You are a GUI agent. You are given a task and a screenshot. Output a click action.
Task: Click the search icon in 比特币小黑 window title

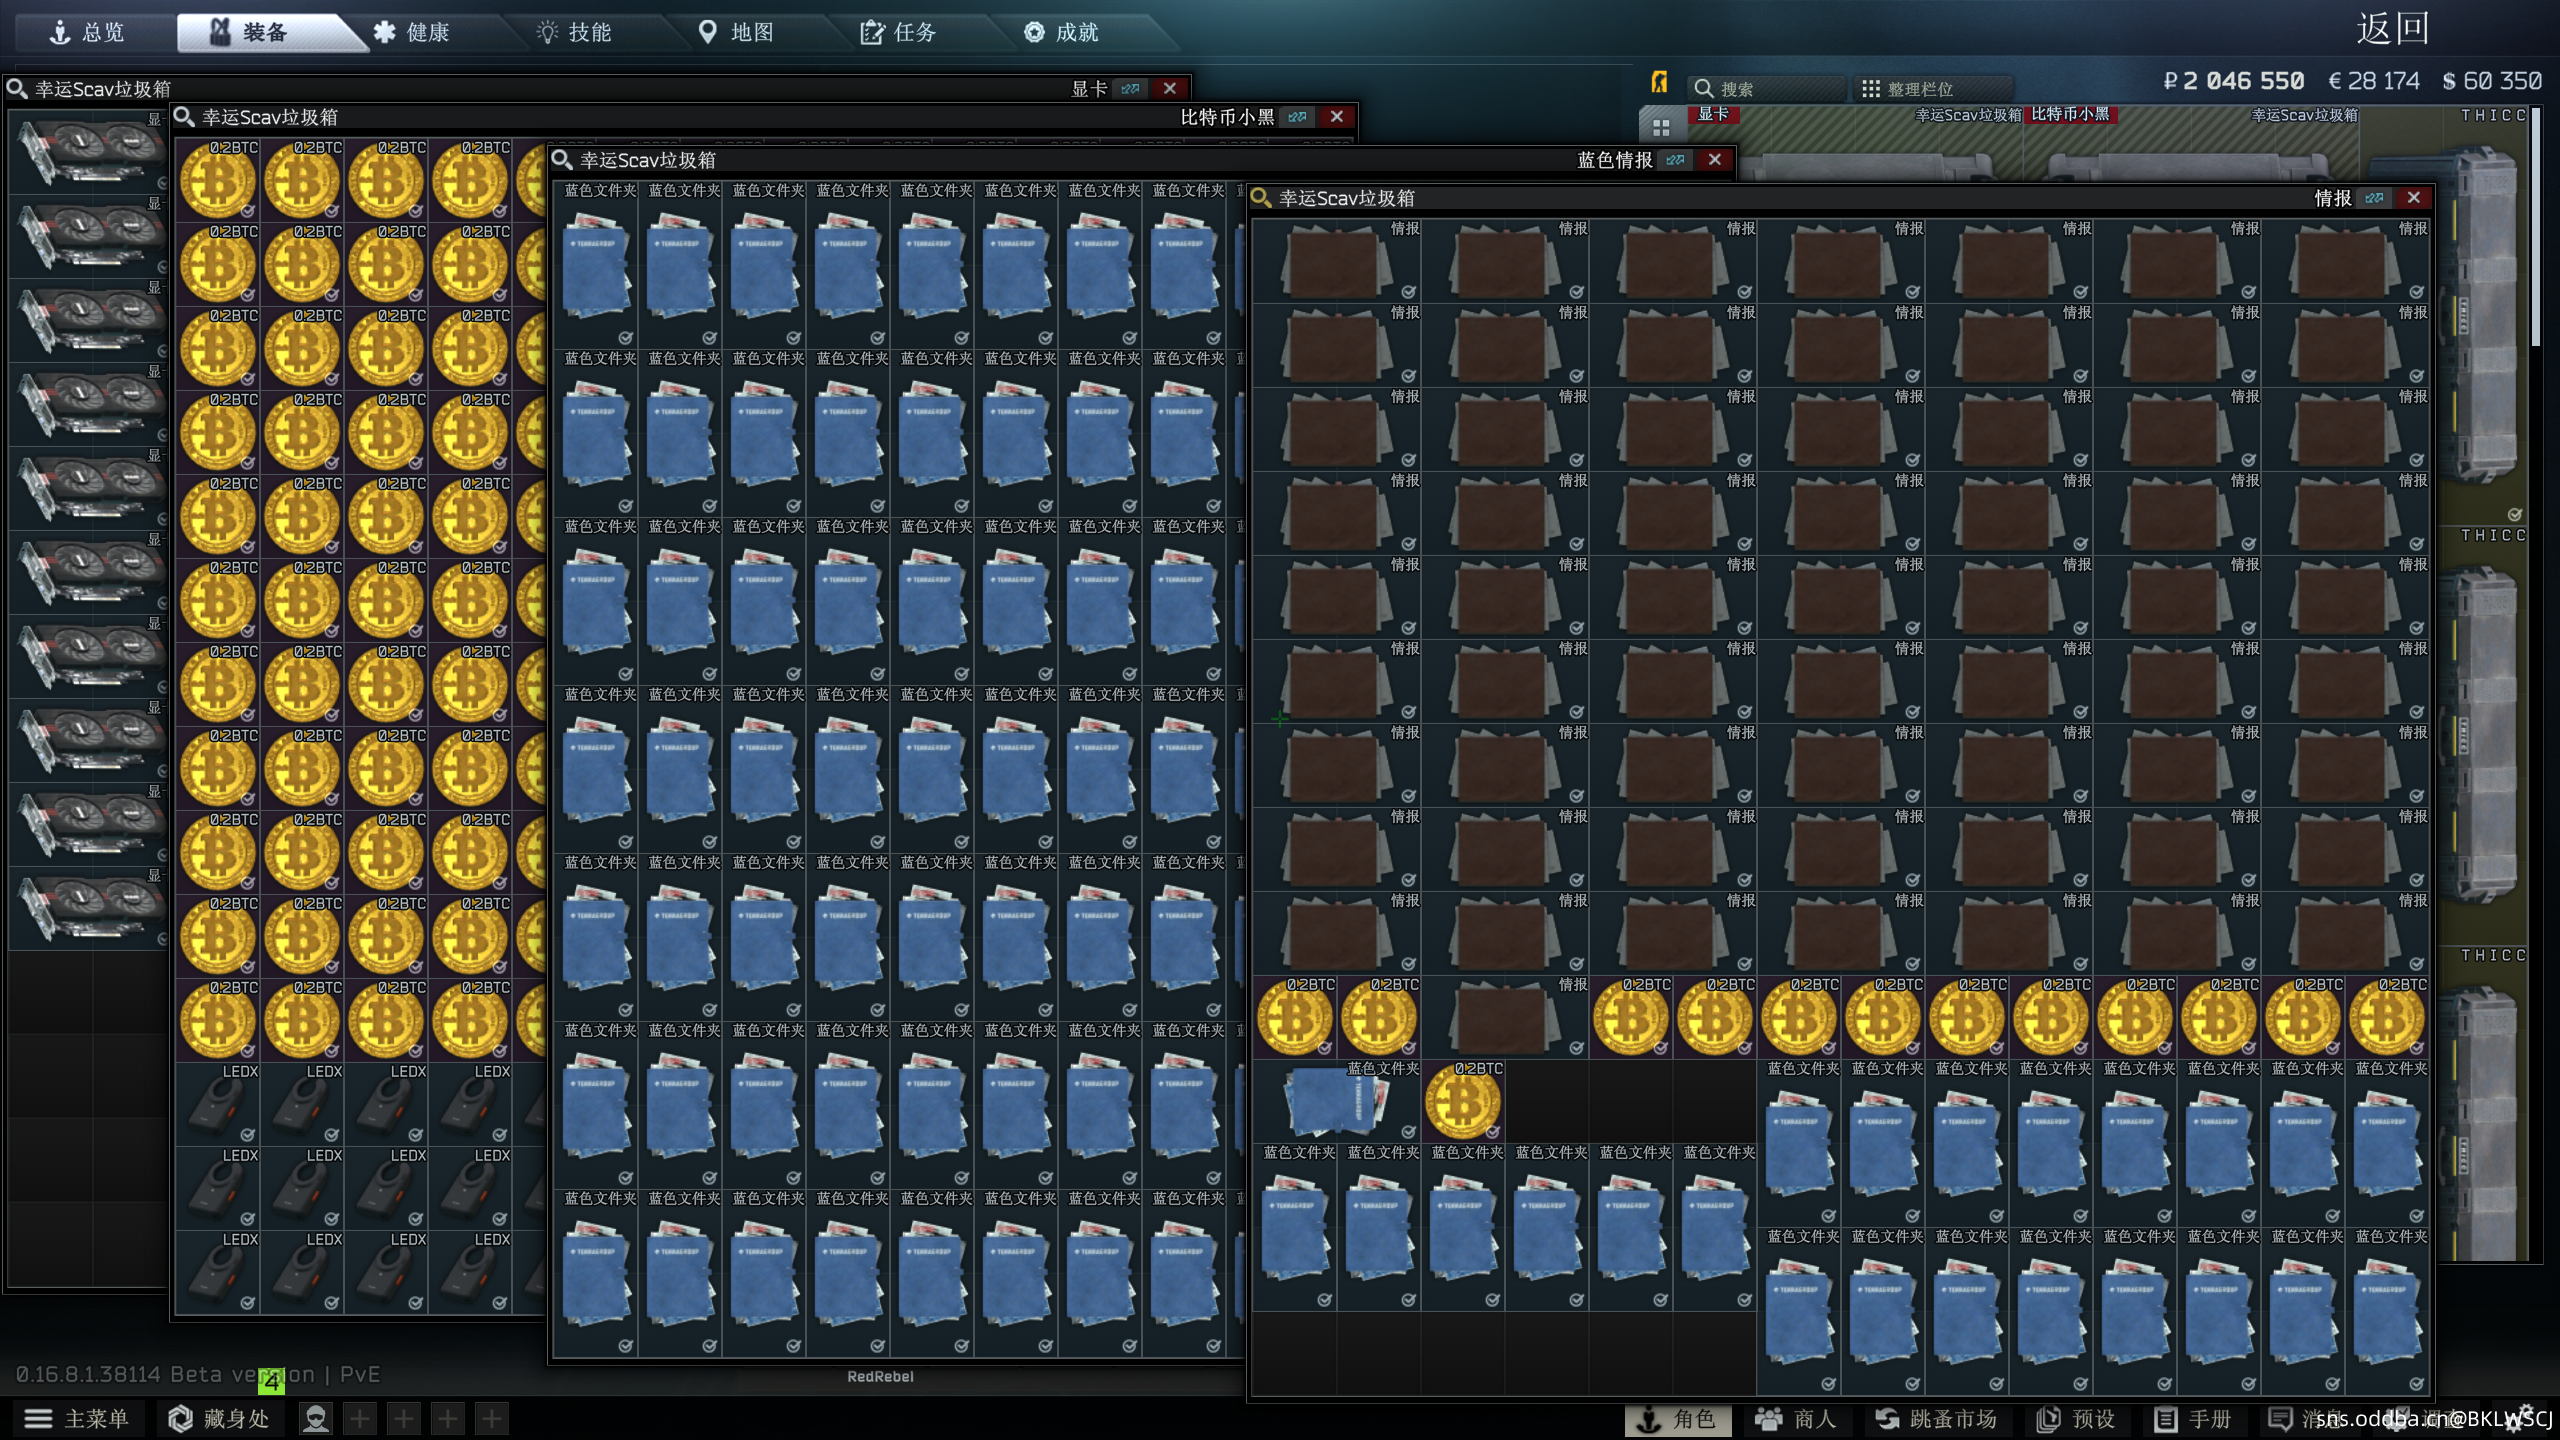[184, 117]
